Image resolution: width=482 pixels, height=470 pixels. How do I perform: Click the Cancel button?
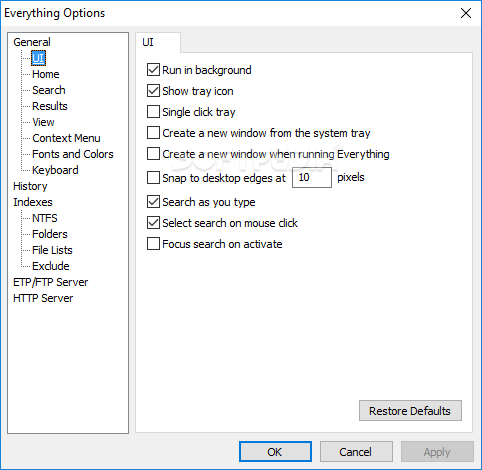point(356,452)
